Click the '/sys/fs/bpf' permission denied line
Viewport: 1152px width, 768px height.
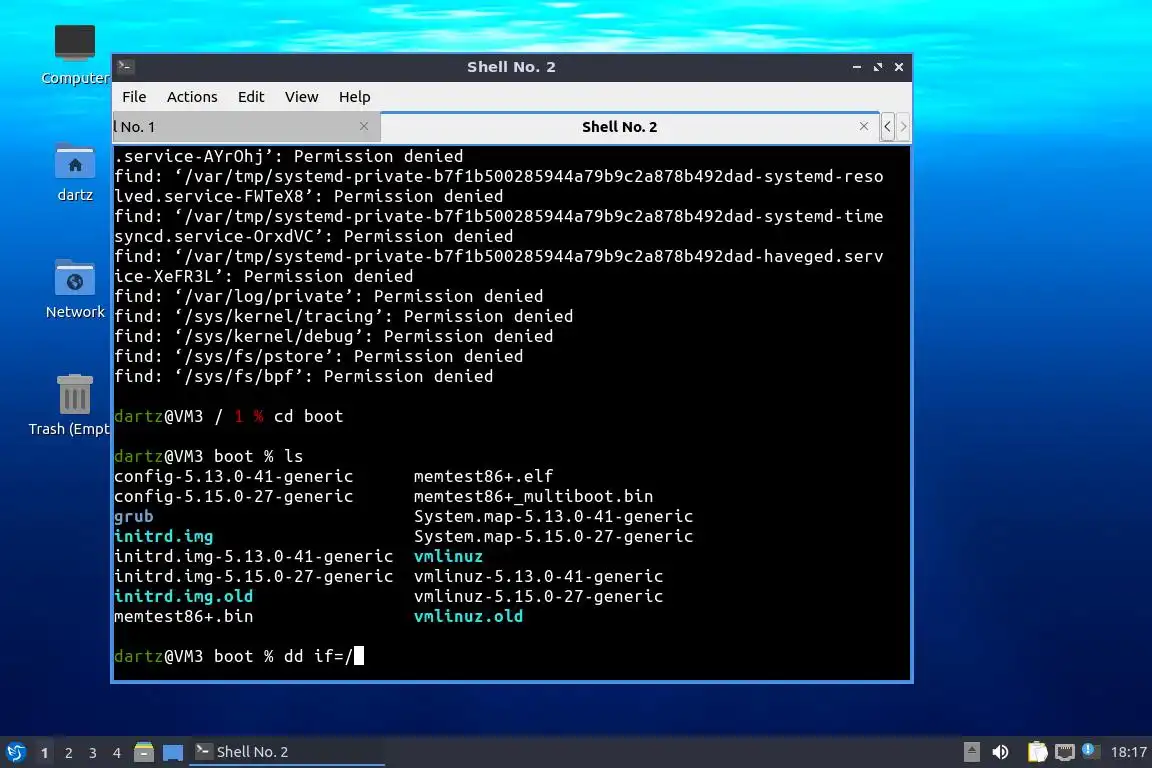pos(303,376)
